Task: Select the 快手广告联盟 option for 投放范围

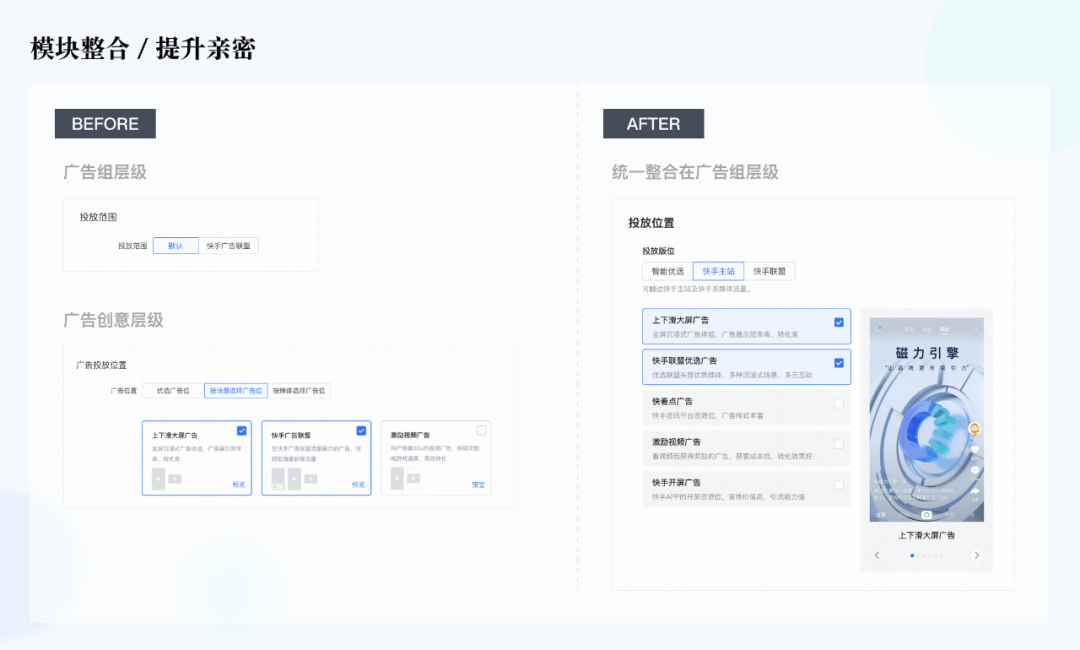Action: click(x=229, y=246)
